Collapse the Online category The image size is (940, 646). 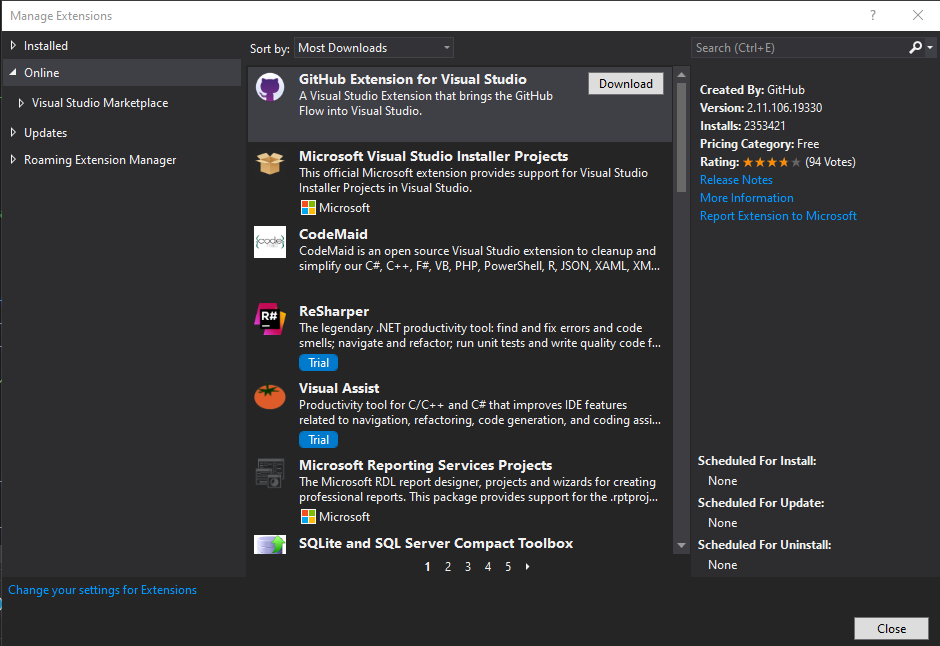(13, 73)
